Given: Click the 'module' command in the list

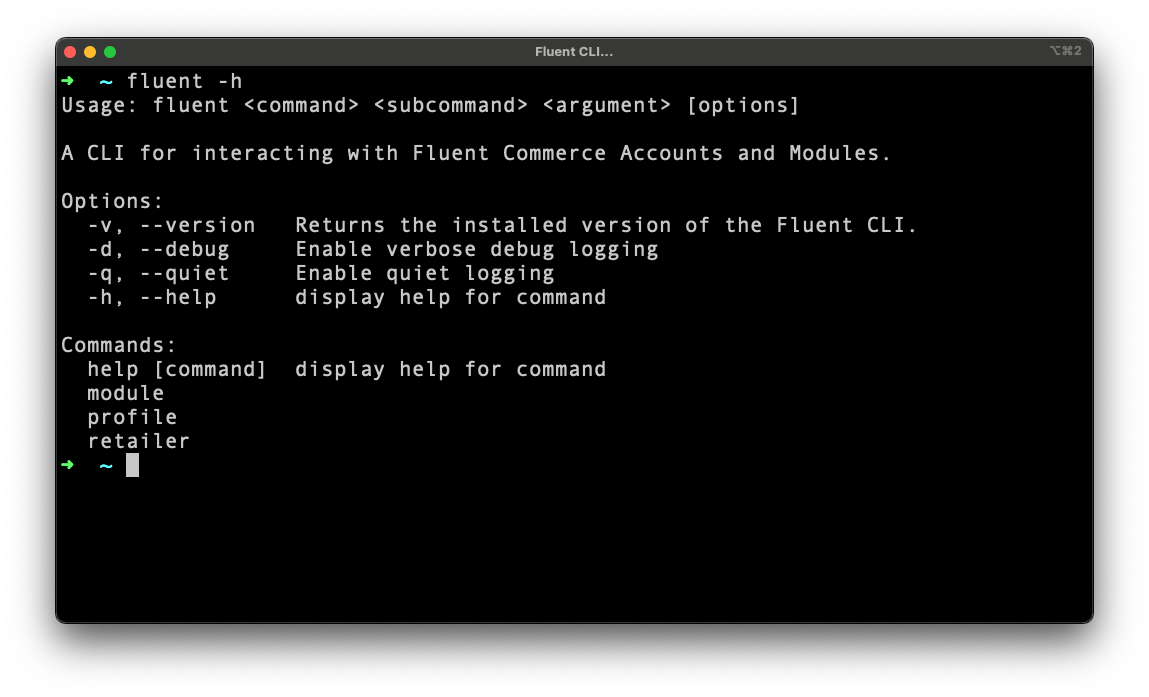Looking at the screenshot, I should (x=125, y=393).
